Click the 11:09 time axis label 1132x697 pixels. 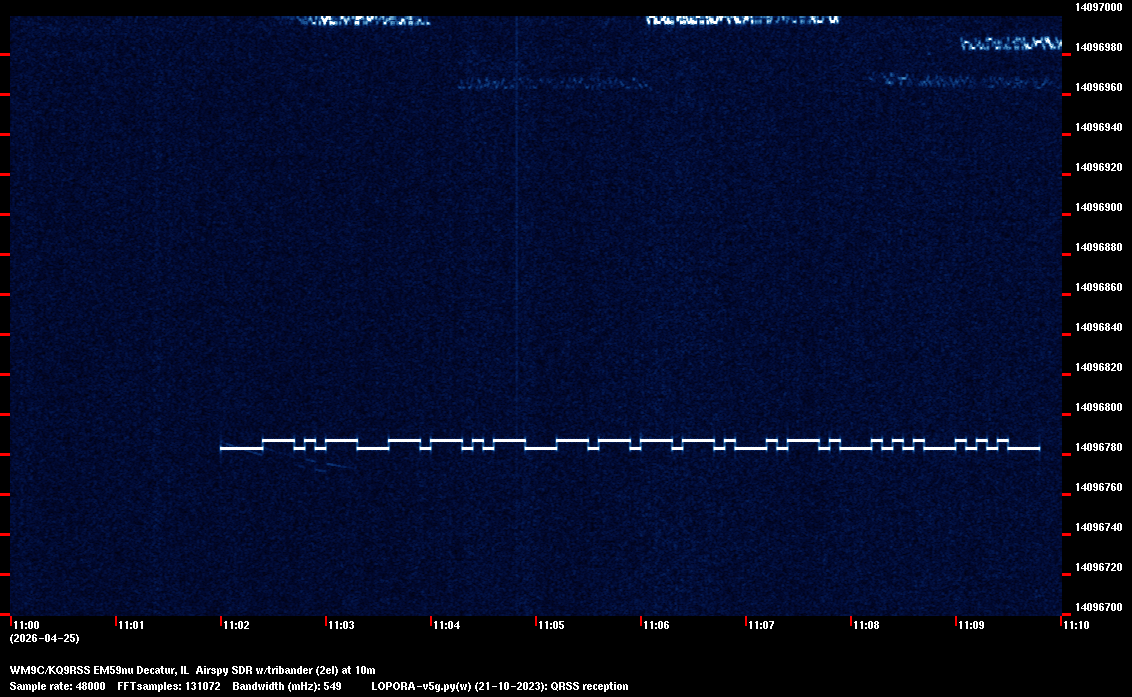click(x=971, y=625)
